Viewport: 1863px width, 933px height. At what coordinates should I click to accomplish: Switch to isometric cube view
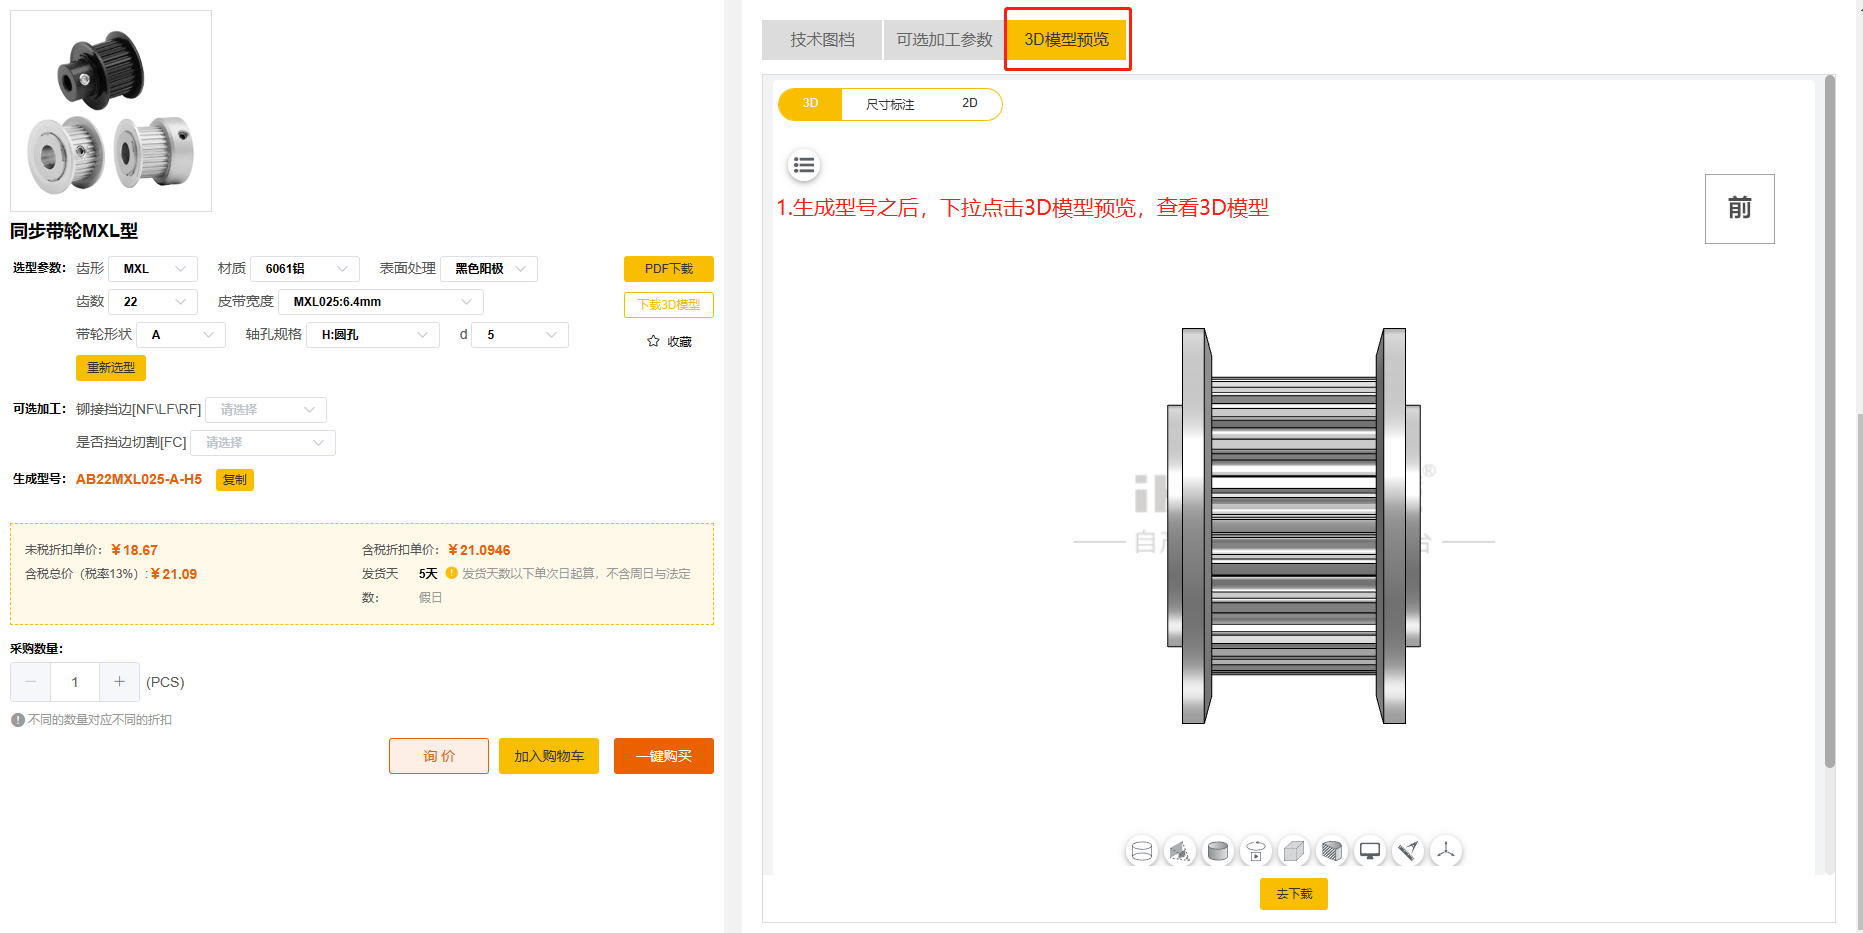(x=1294, y=851)
